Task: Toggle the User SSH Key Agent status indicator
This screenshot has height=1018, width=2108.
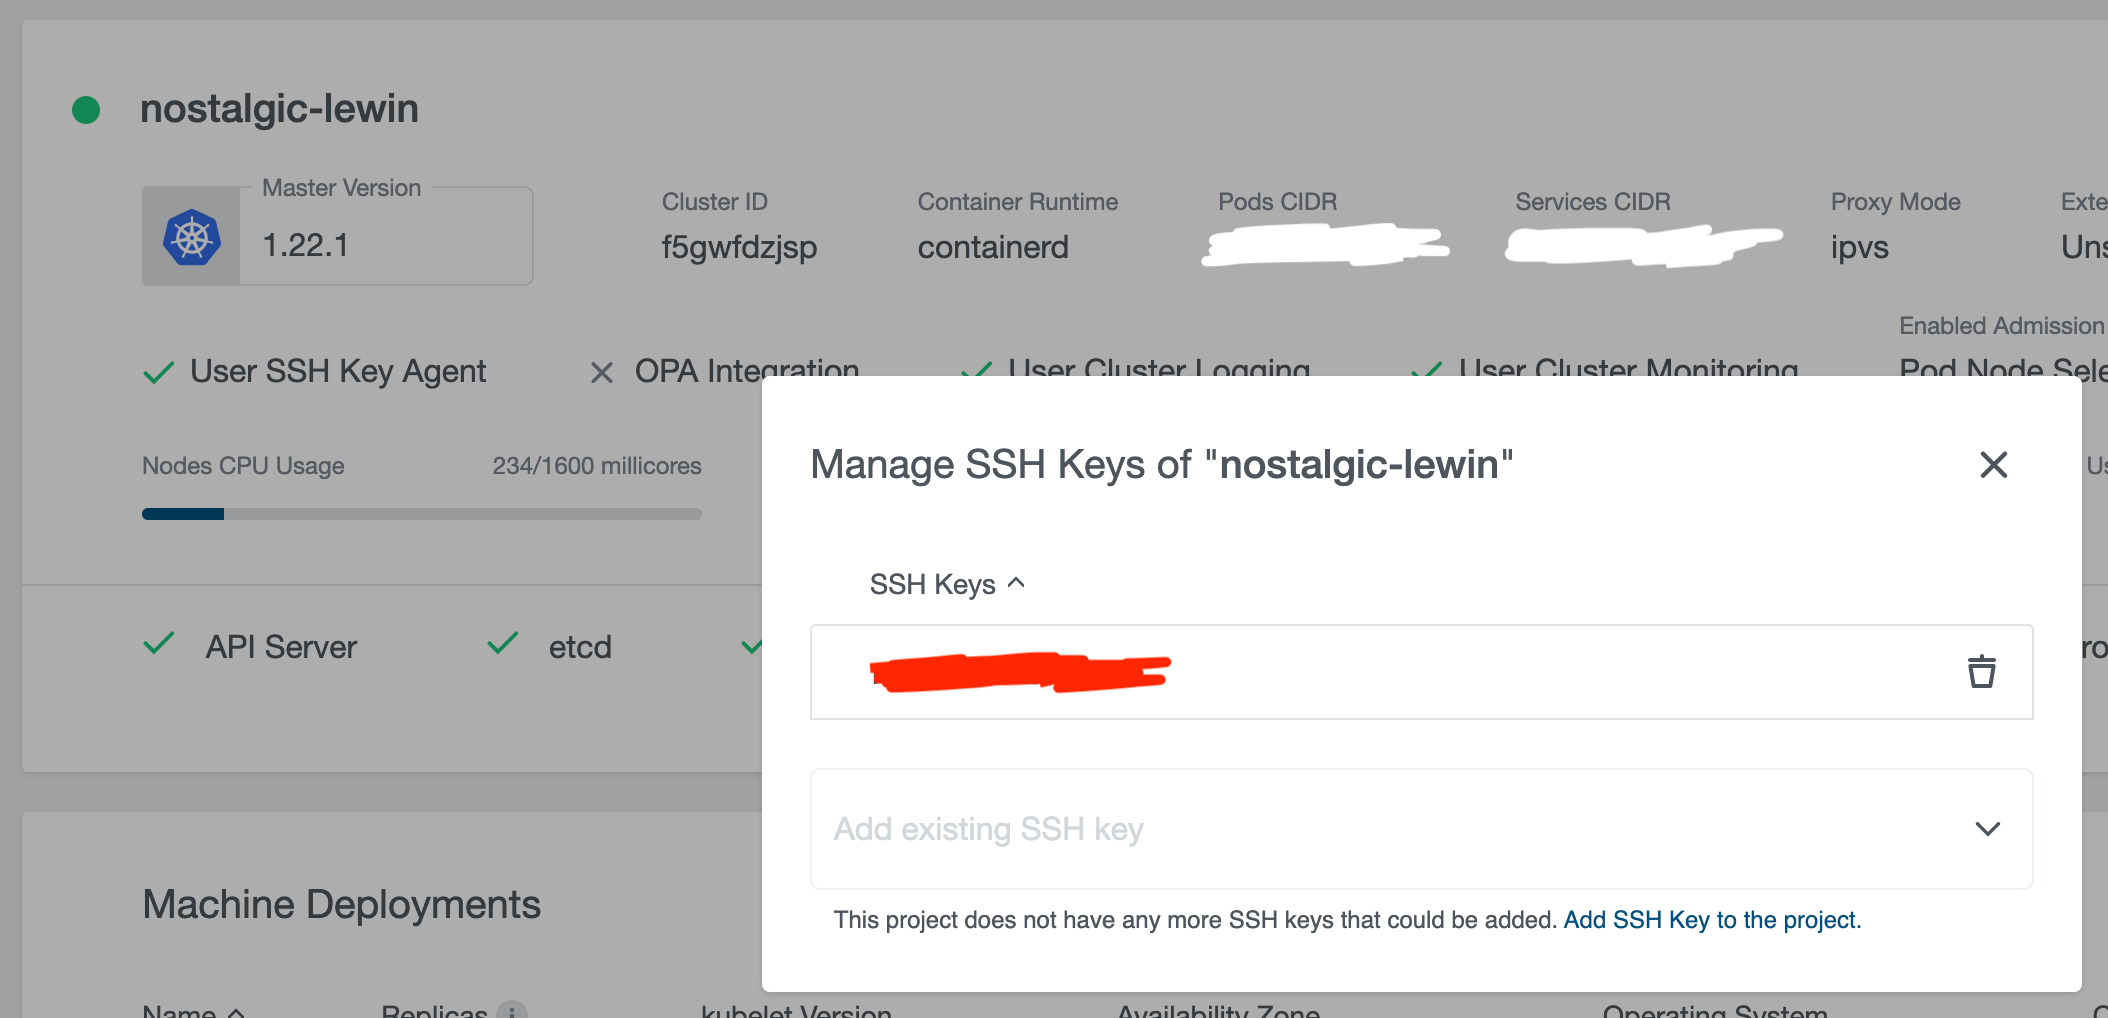Action: click(x=158, y=370)
